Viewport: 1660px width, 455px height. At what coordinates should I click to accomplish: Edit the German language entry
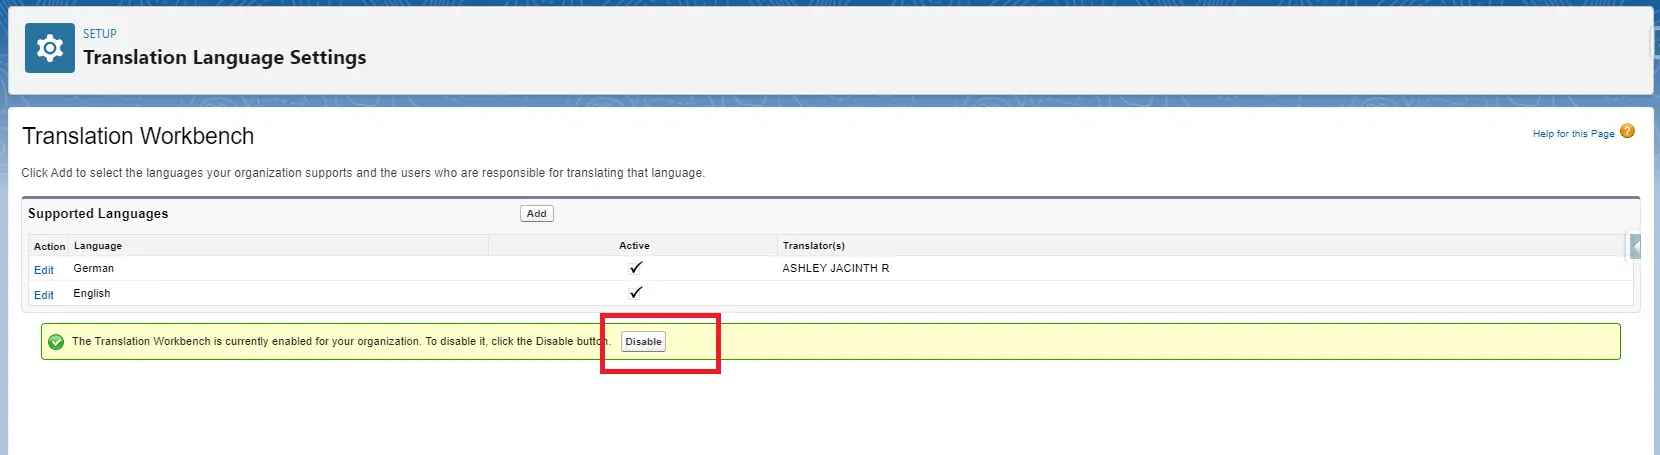coord(44,270)
